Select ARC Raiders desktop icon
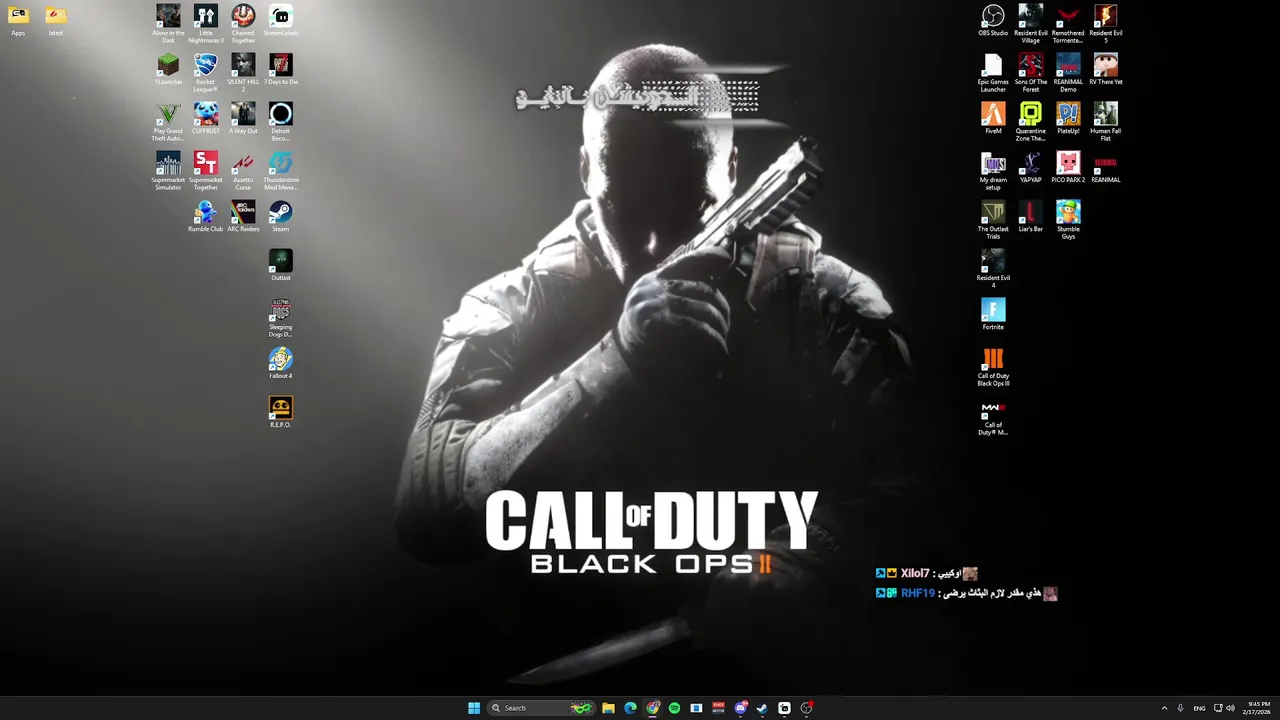1280x720 pixels. (x=243, y=217)
